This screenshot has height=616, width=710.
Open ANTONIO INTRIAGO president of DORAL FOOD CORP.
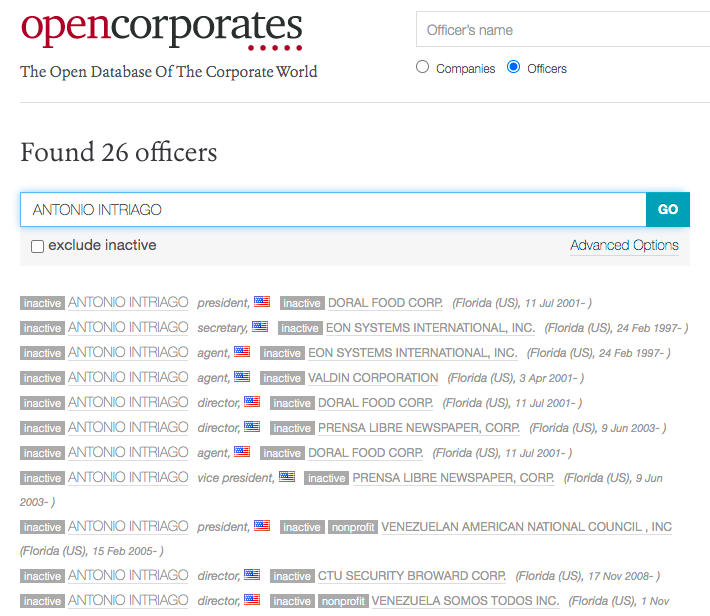(128, 302)
